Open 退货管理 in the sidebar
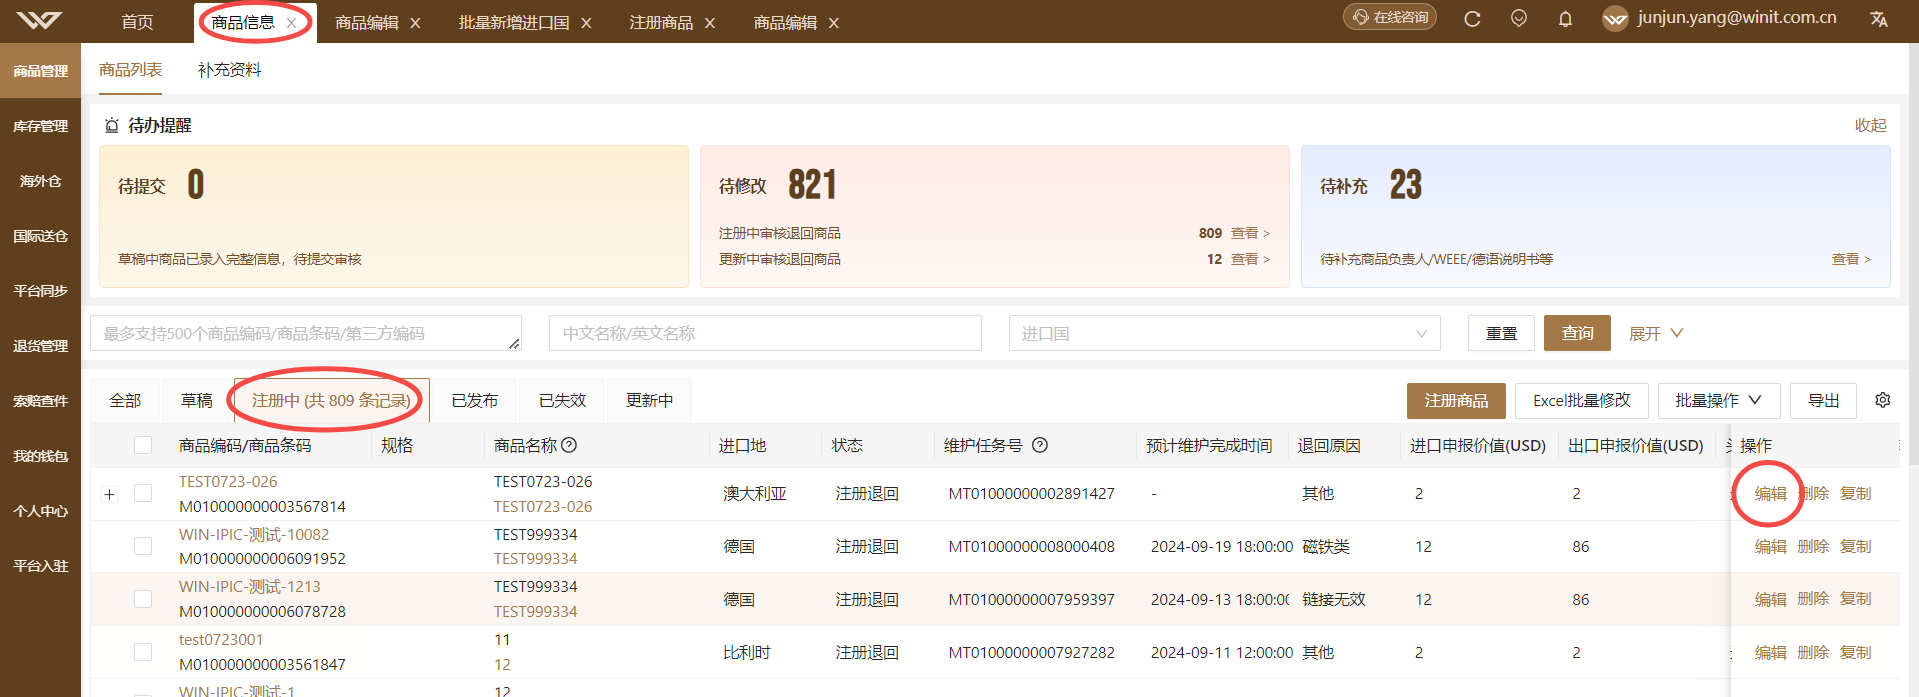Screen dimensions: 1919x697 (40, 346)
